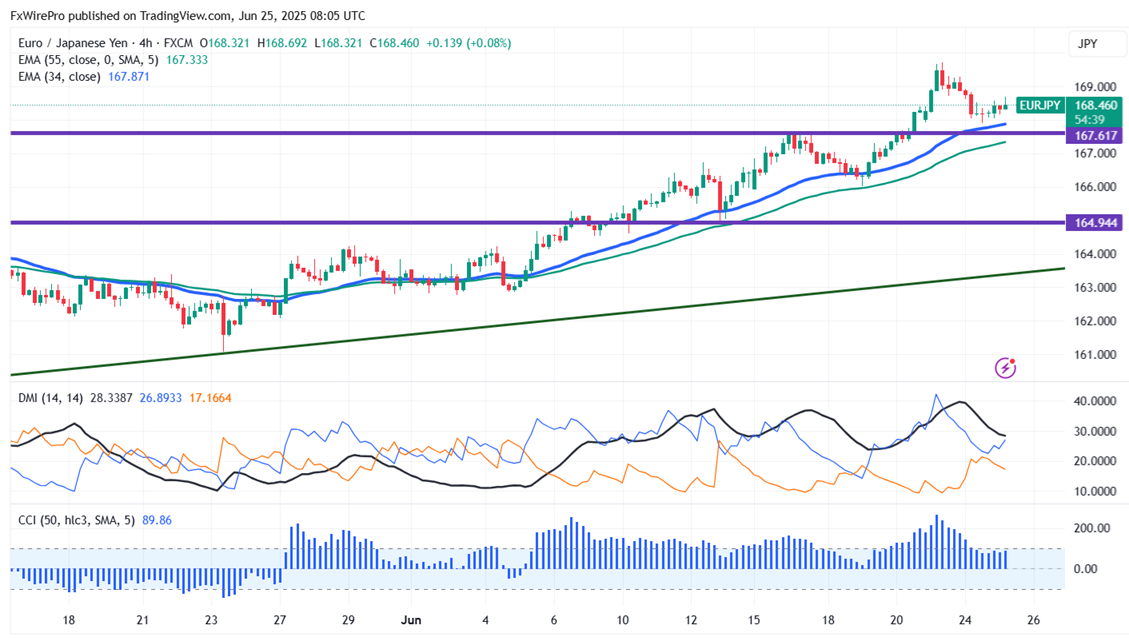Click the green EMA value 167.333
The height and width of the screenshot is (638, 1129).
click(x=186, y=60)
